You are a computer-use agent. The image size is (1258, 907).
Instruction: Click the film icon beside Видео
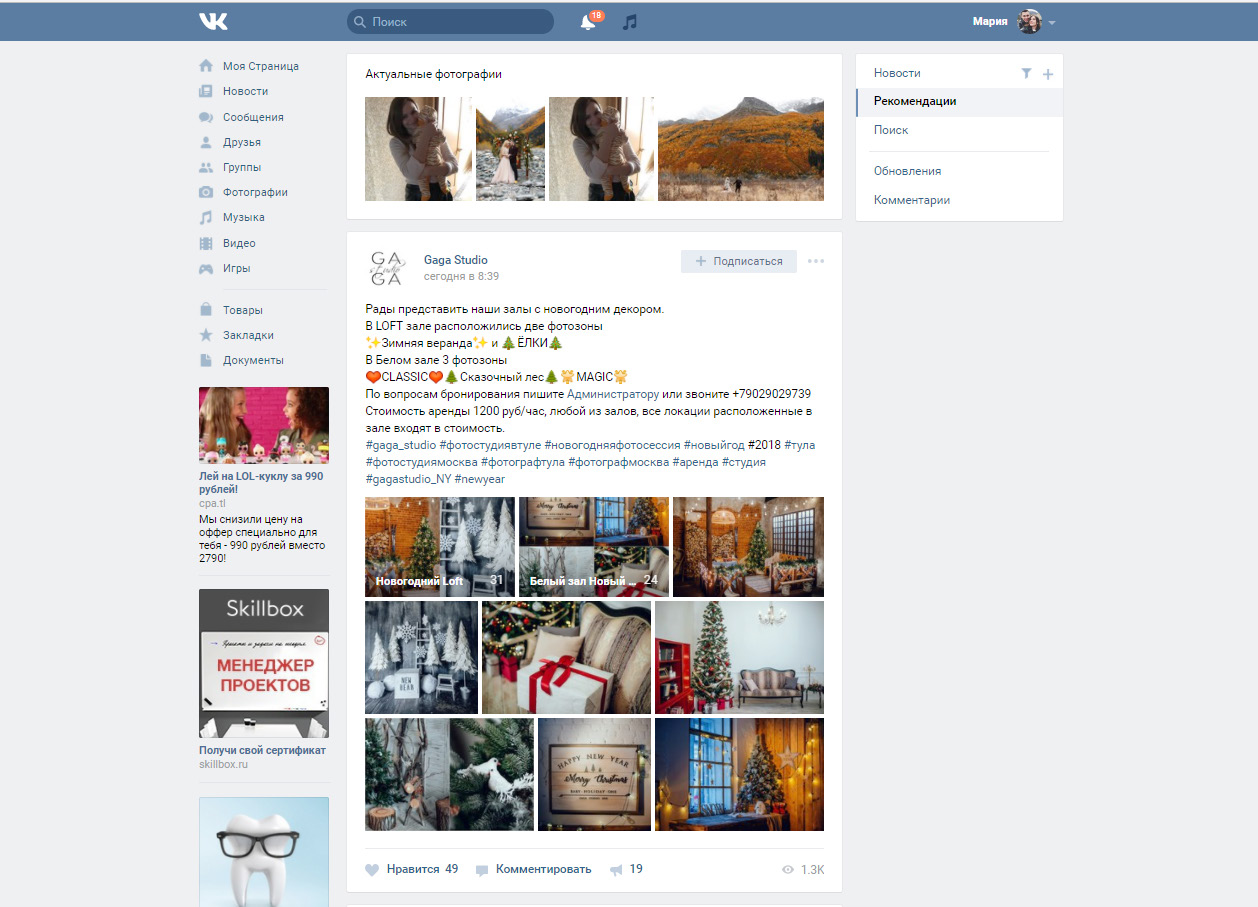[206, 243]
